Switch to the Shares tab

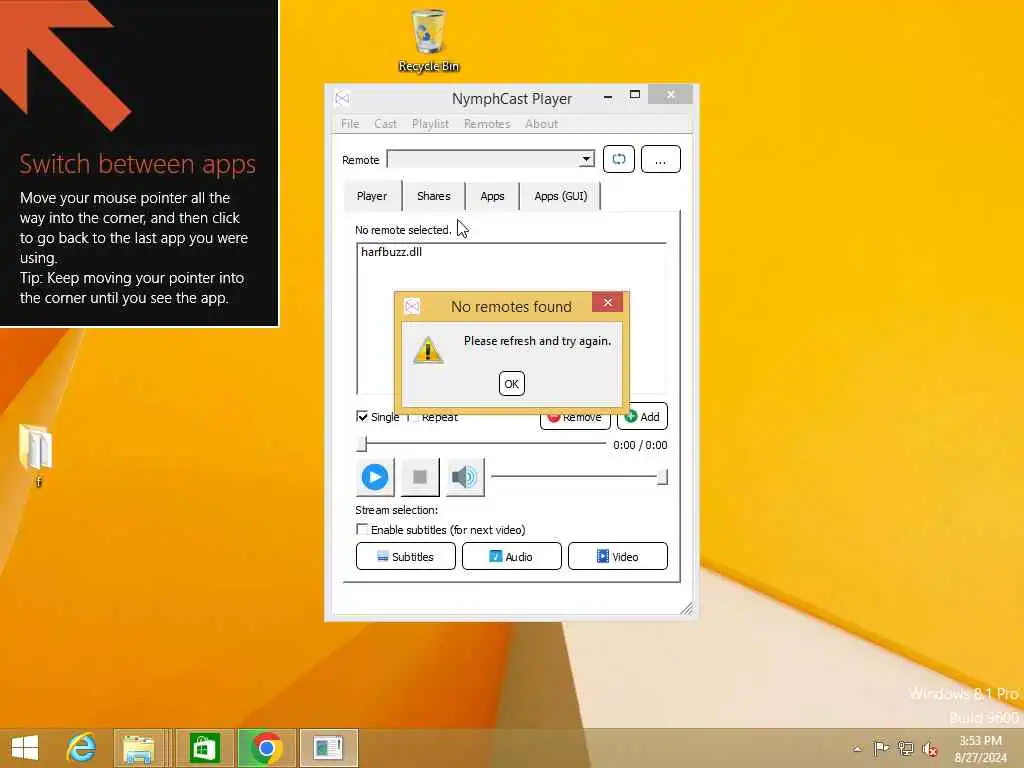pos(434,196)
